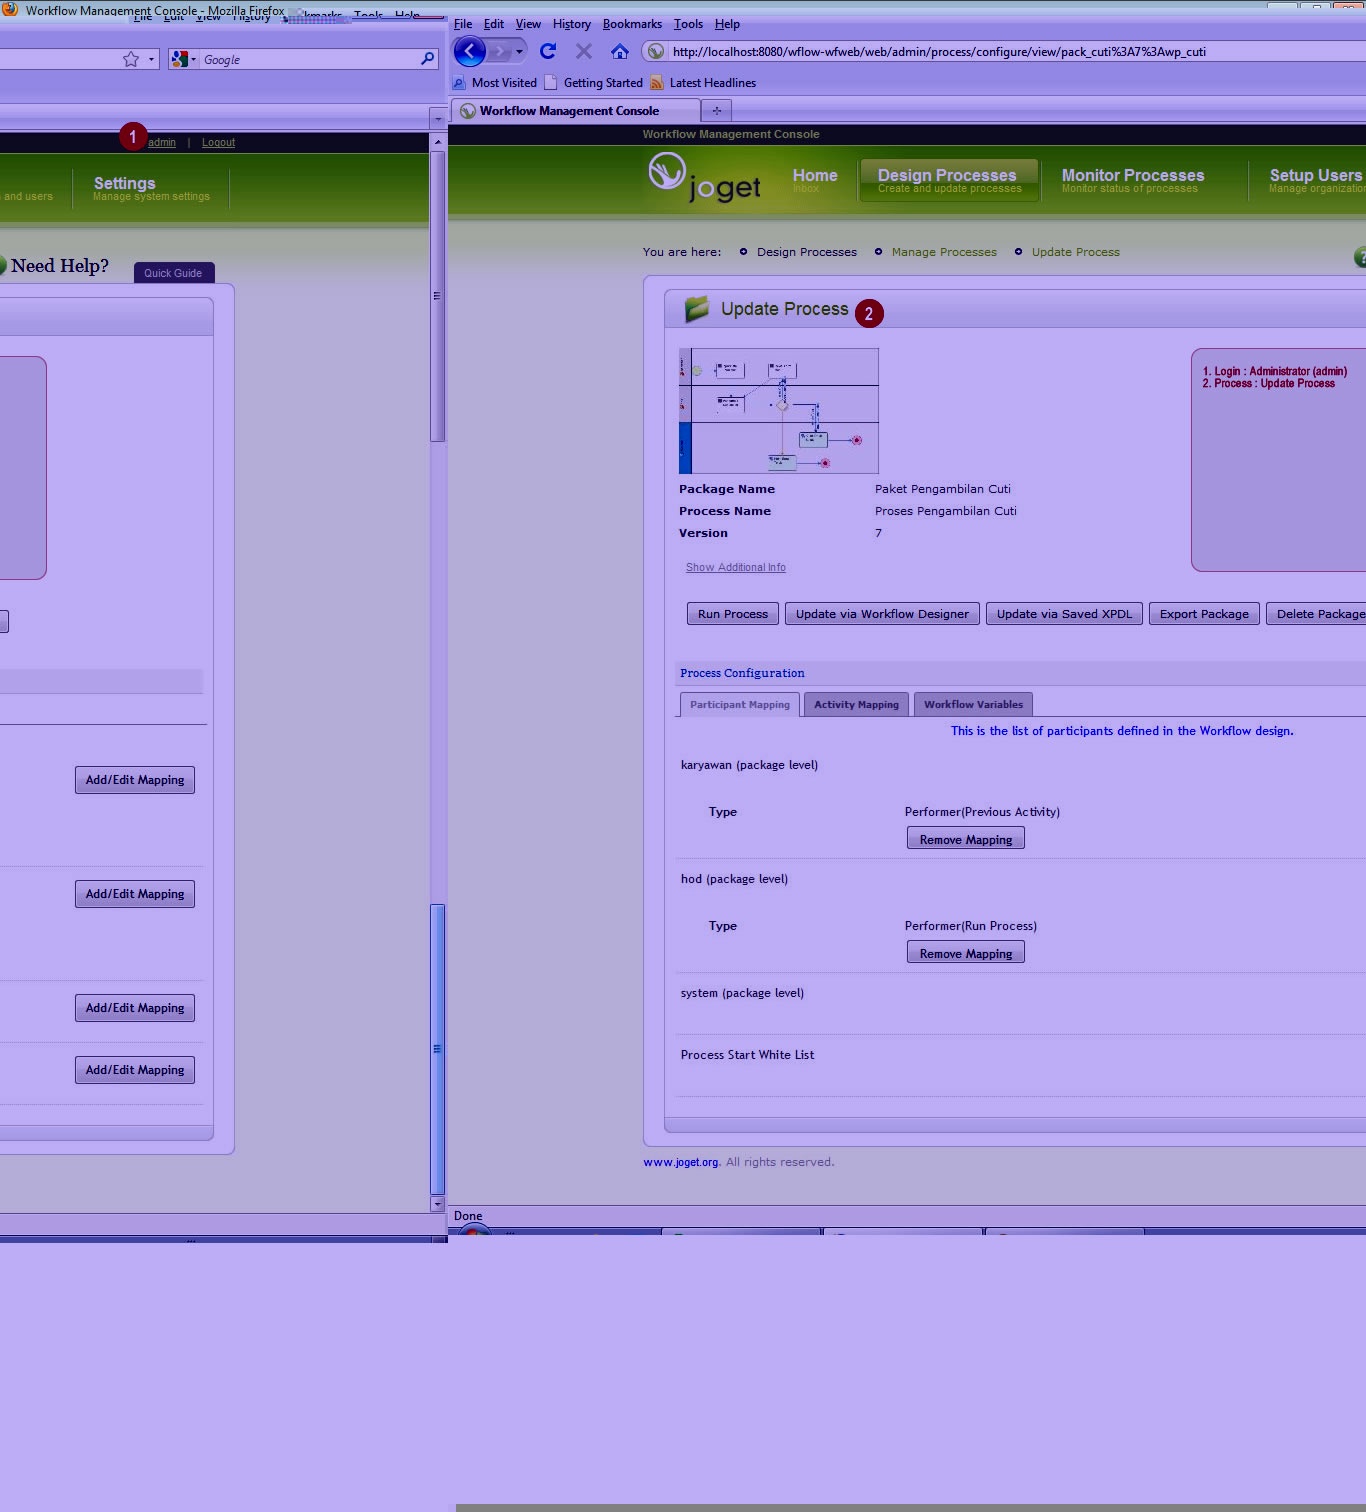
Task: Click Update via Saved XPDL button
Action: point(1064,614)
